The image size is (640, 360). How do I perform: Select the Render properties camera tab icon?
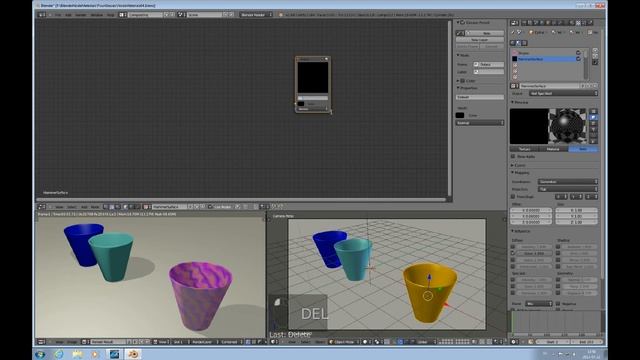pyautogui.click(x=524, y=23)
